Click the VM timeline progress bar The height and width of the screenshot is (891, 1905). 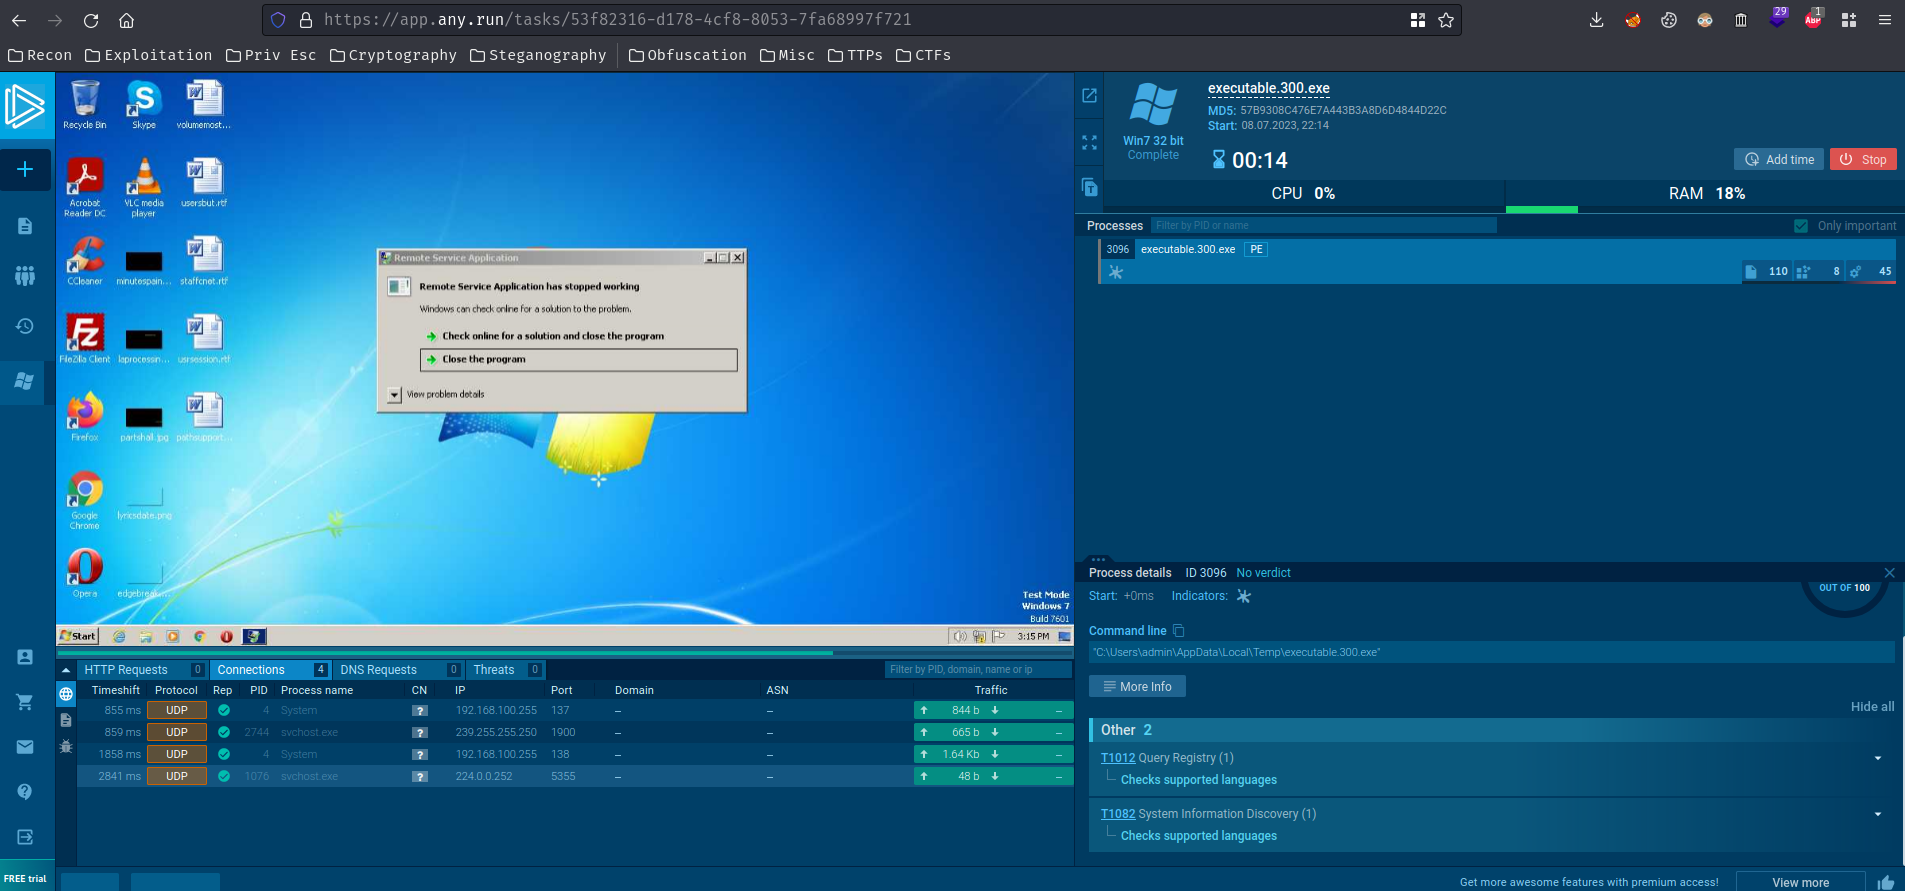click(x=565, y=653)
